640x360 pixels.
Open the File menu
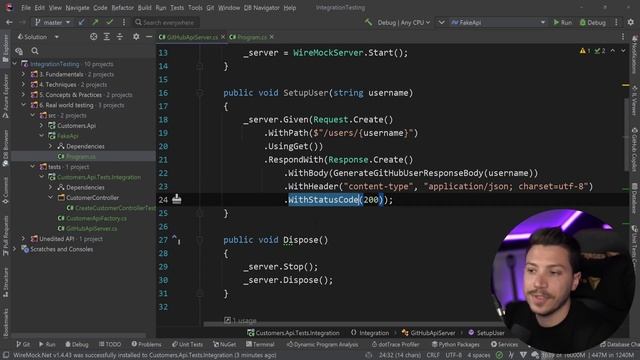coord(26,8)
